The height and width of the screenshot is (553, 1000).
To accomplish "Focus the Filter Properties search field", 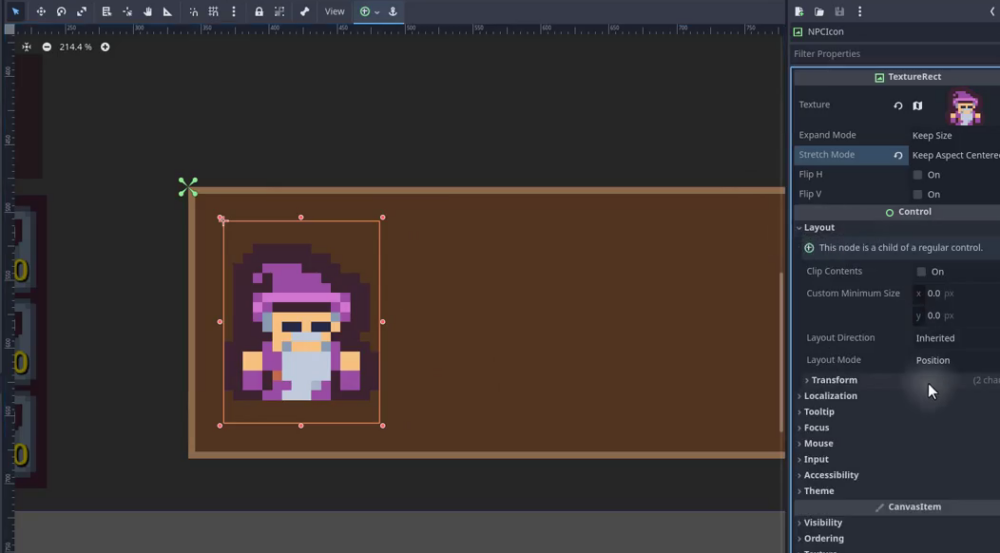I will pyautogui.click(x=895, y=54).
